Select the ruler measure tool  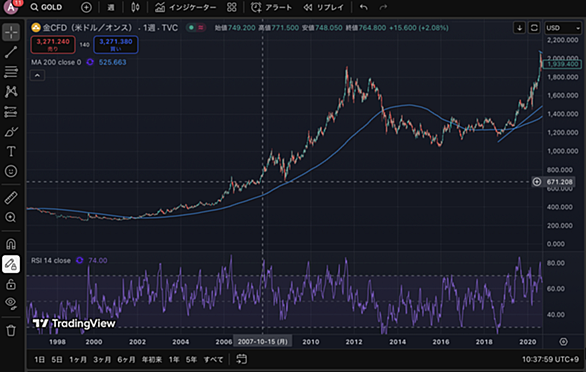[11, 198]
